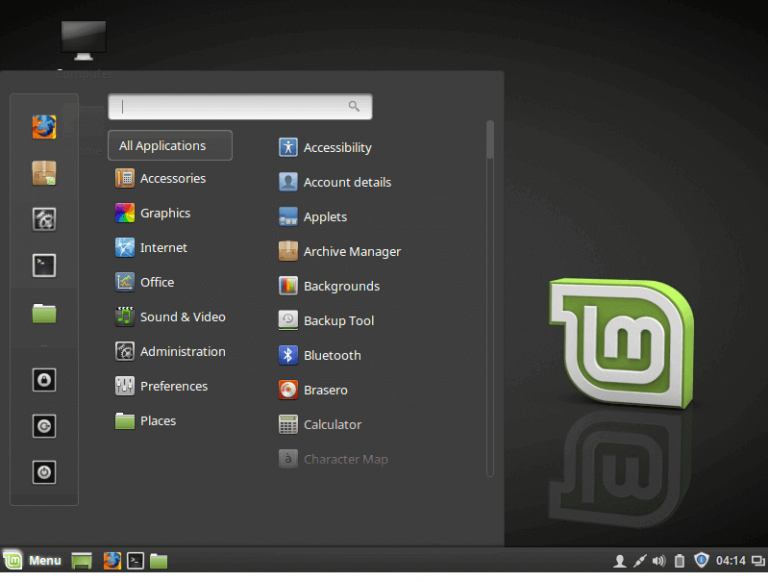Screen dimensions: 768x582
Task: Launch Backup Tool
Action: coord(327,321)
